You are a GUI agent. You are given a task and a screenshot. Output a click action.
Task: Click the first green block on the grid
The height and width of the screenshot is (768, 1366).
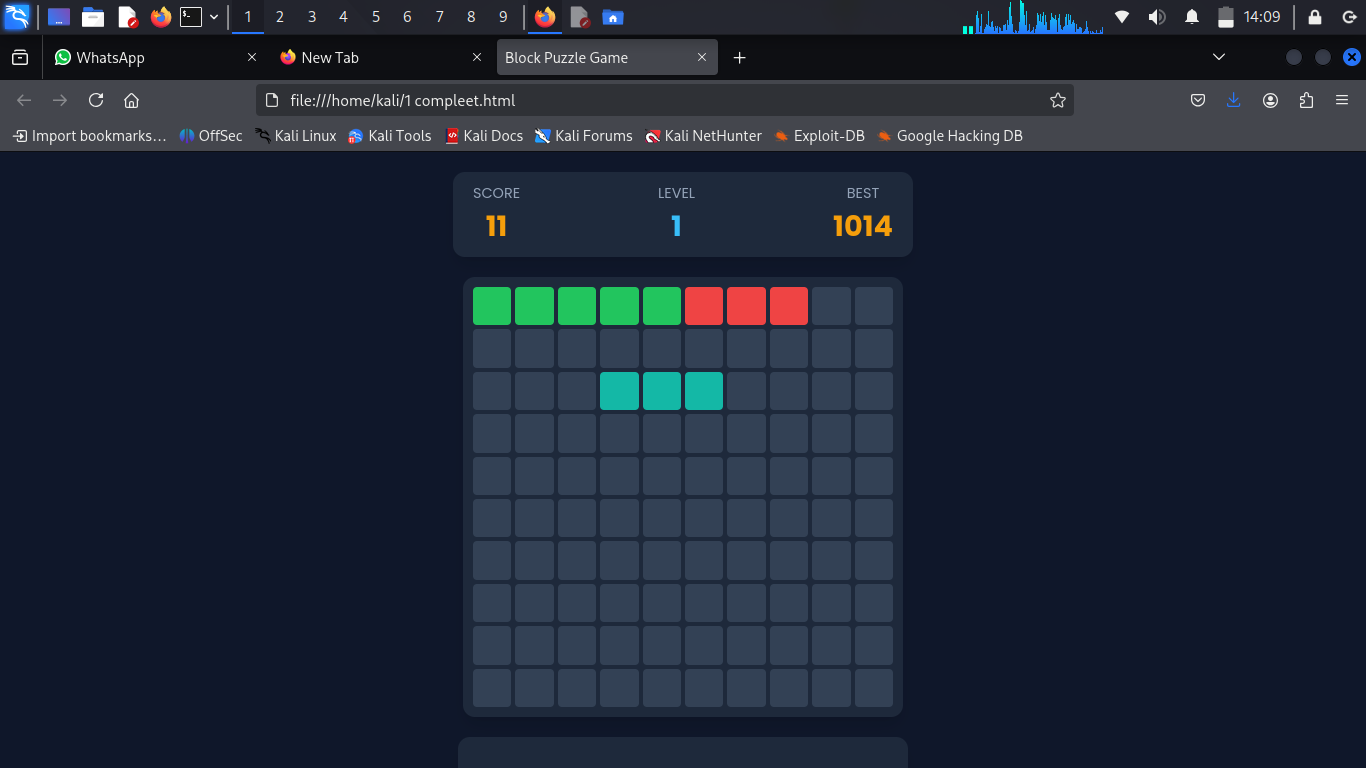coord(492,306)
